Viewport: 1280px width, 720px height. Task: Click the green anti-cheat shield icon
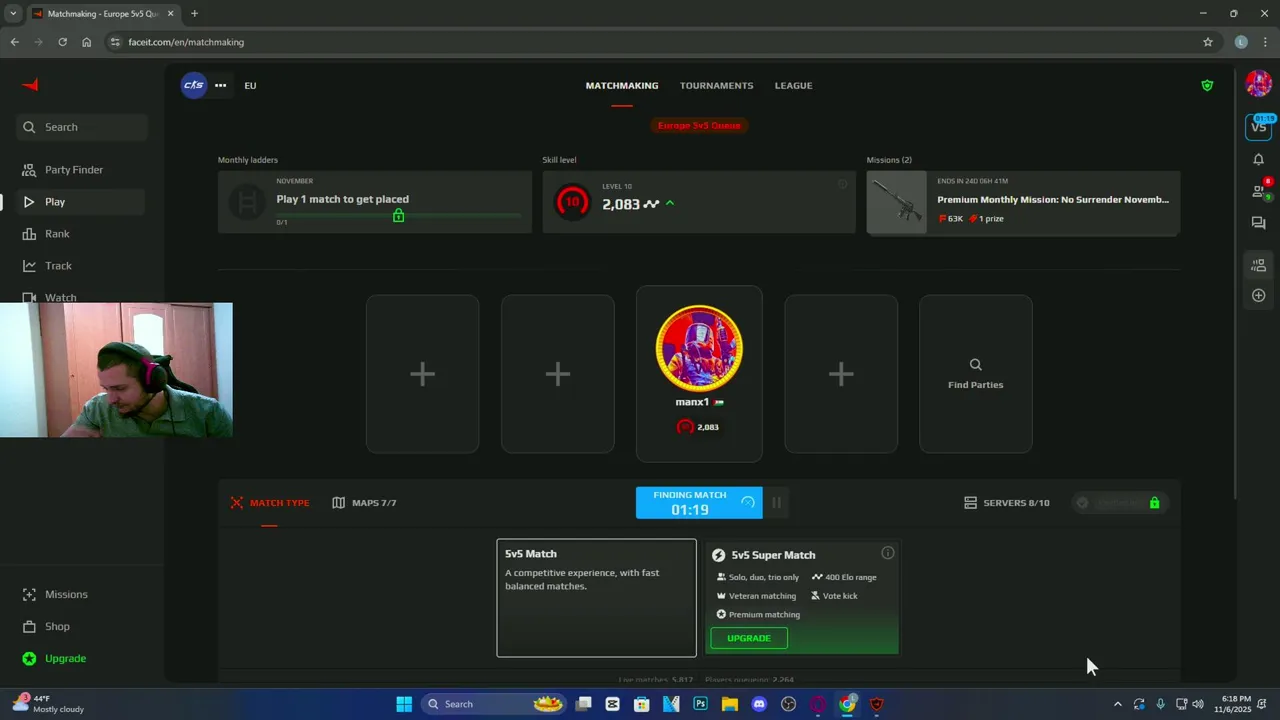point(1207,85)
